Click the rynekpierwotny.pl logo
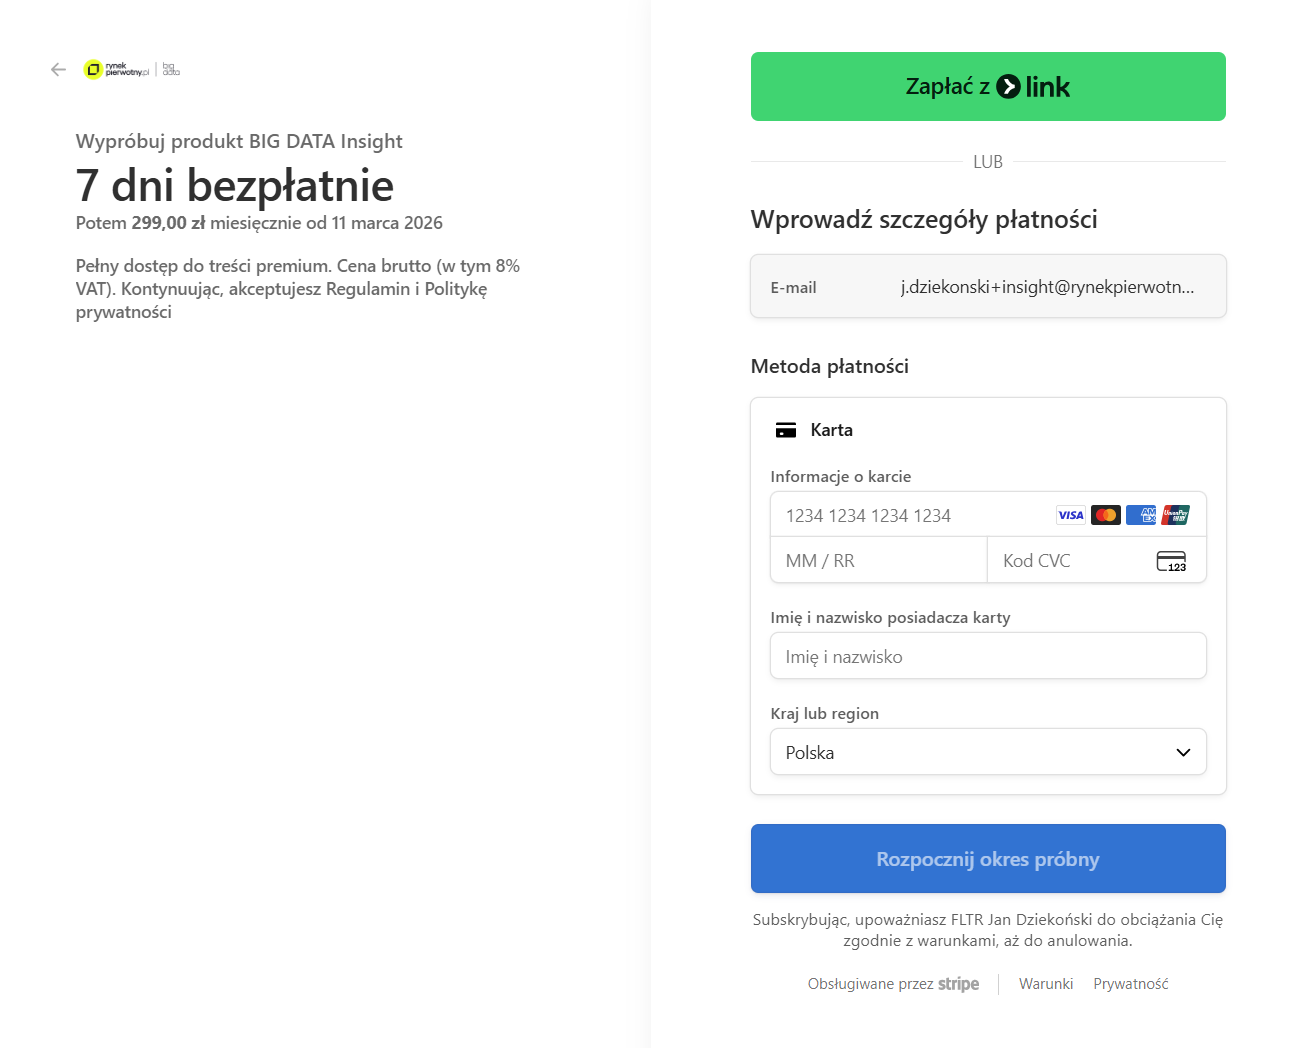The image size is (1307, 1048). tap(116, 69)
